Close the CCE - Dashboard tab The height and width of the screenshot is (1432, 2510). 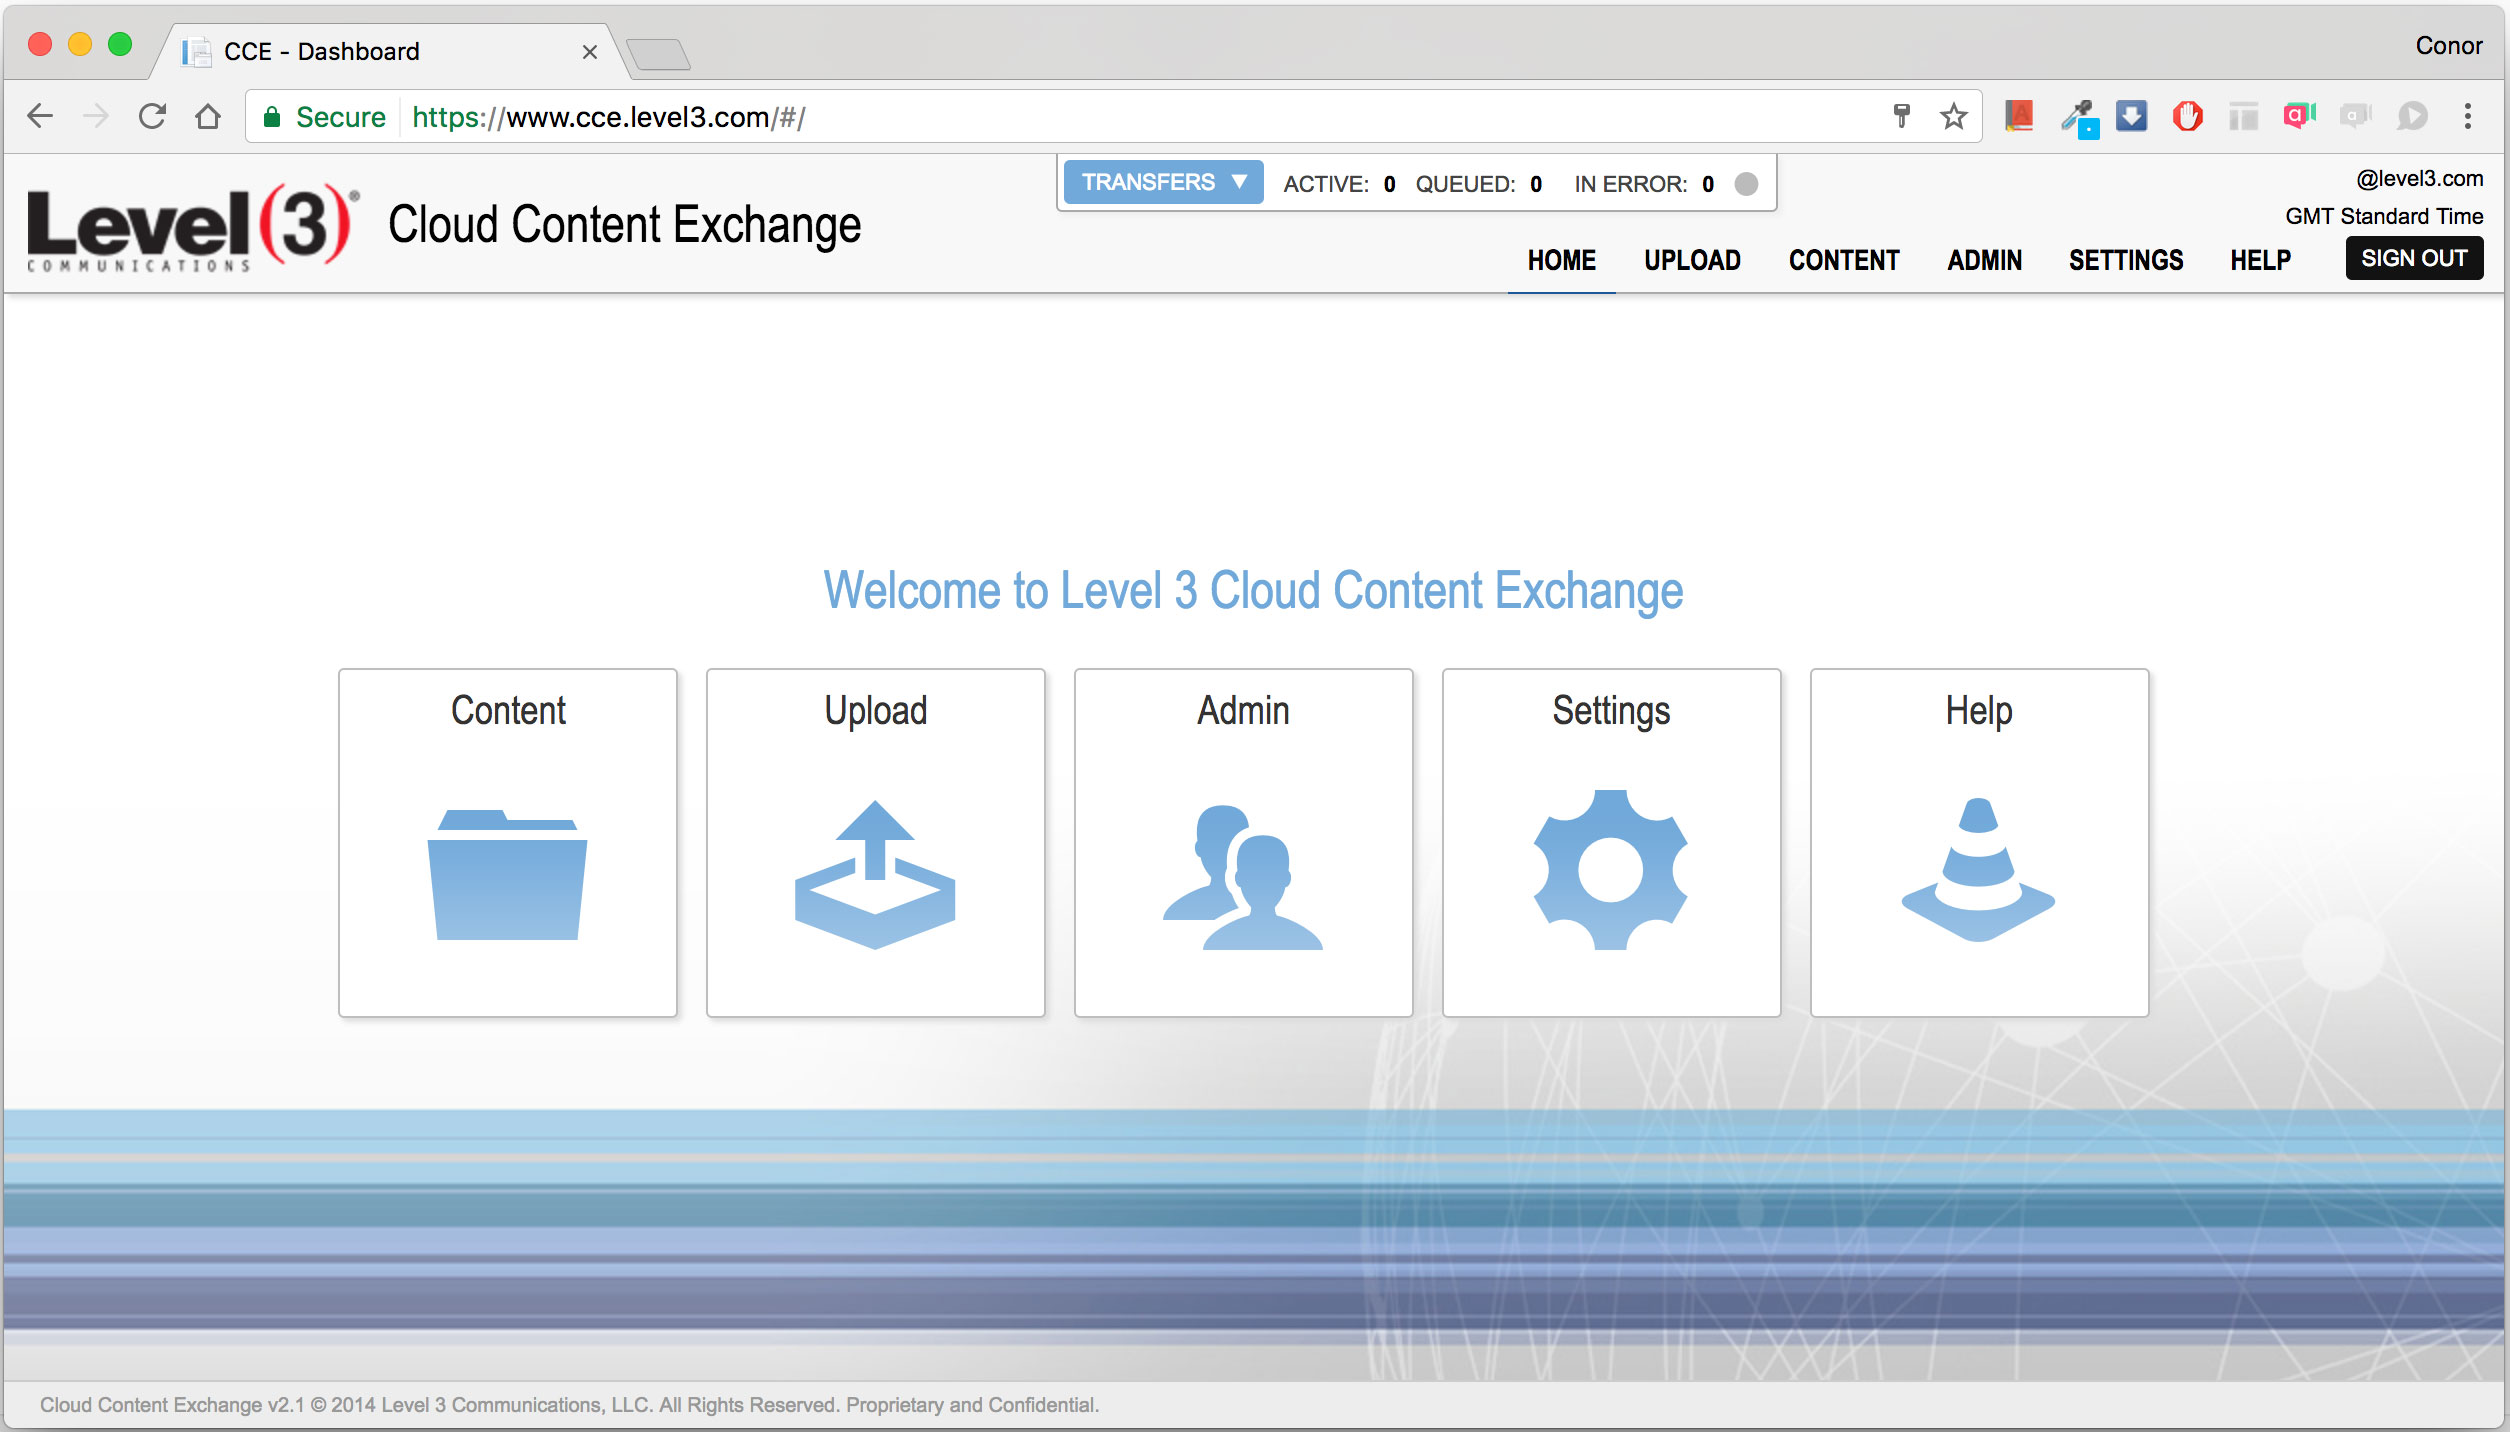tap(590, 52)
